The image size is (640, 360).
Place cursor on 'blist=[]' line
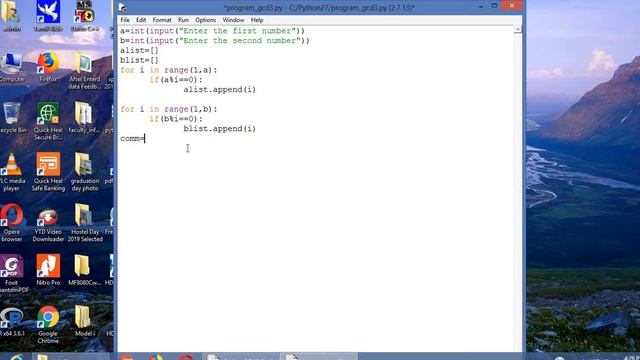139,60
